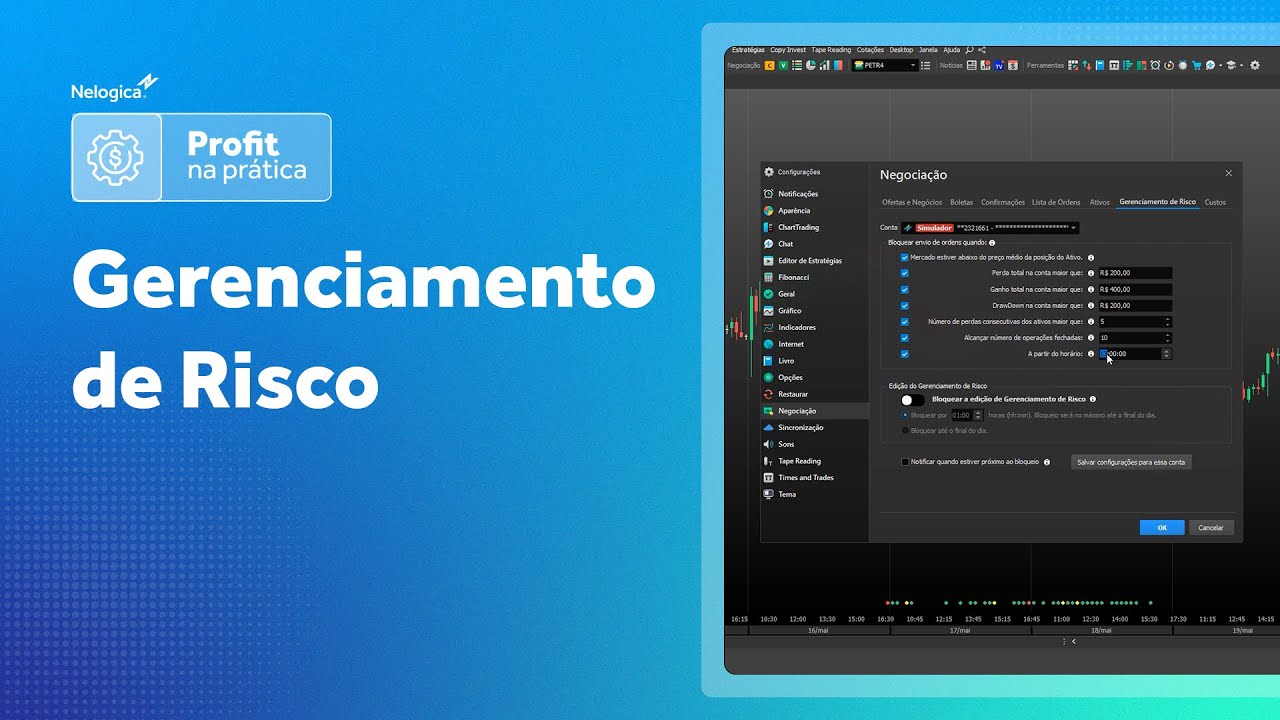Click info icon beside Bloquear envio de ordens quando
This screenshot has width=1280, height=720.
point(992,243)
